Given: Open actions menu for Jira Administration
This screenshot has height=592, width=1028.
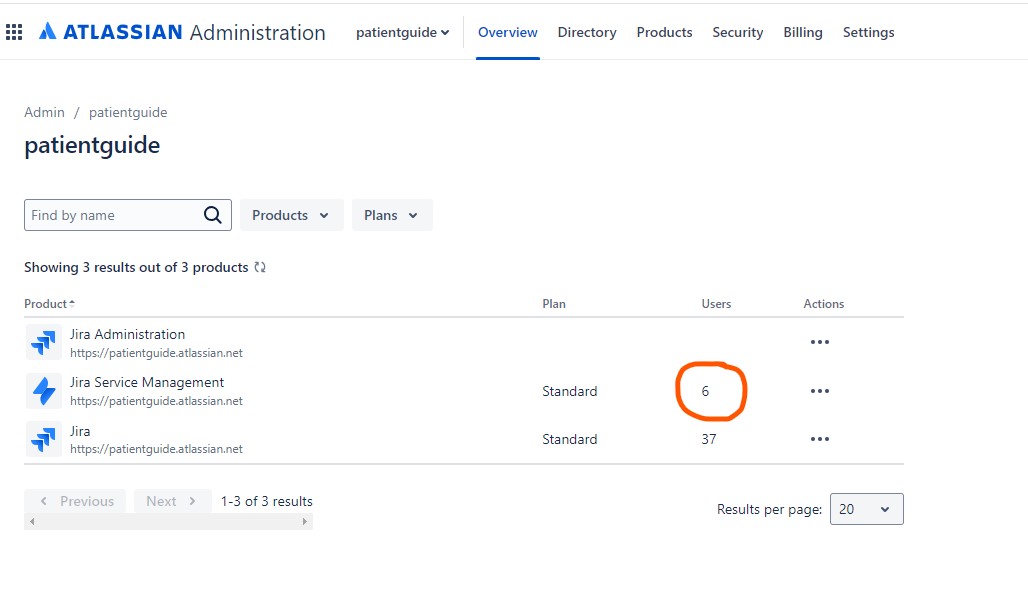Looking at the screenshot, I should (820, 342).
